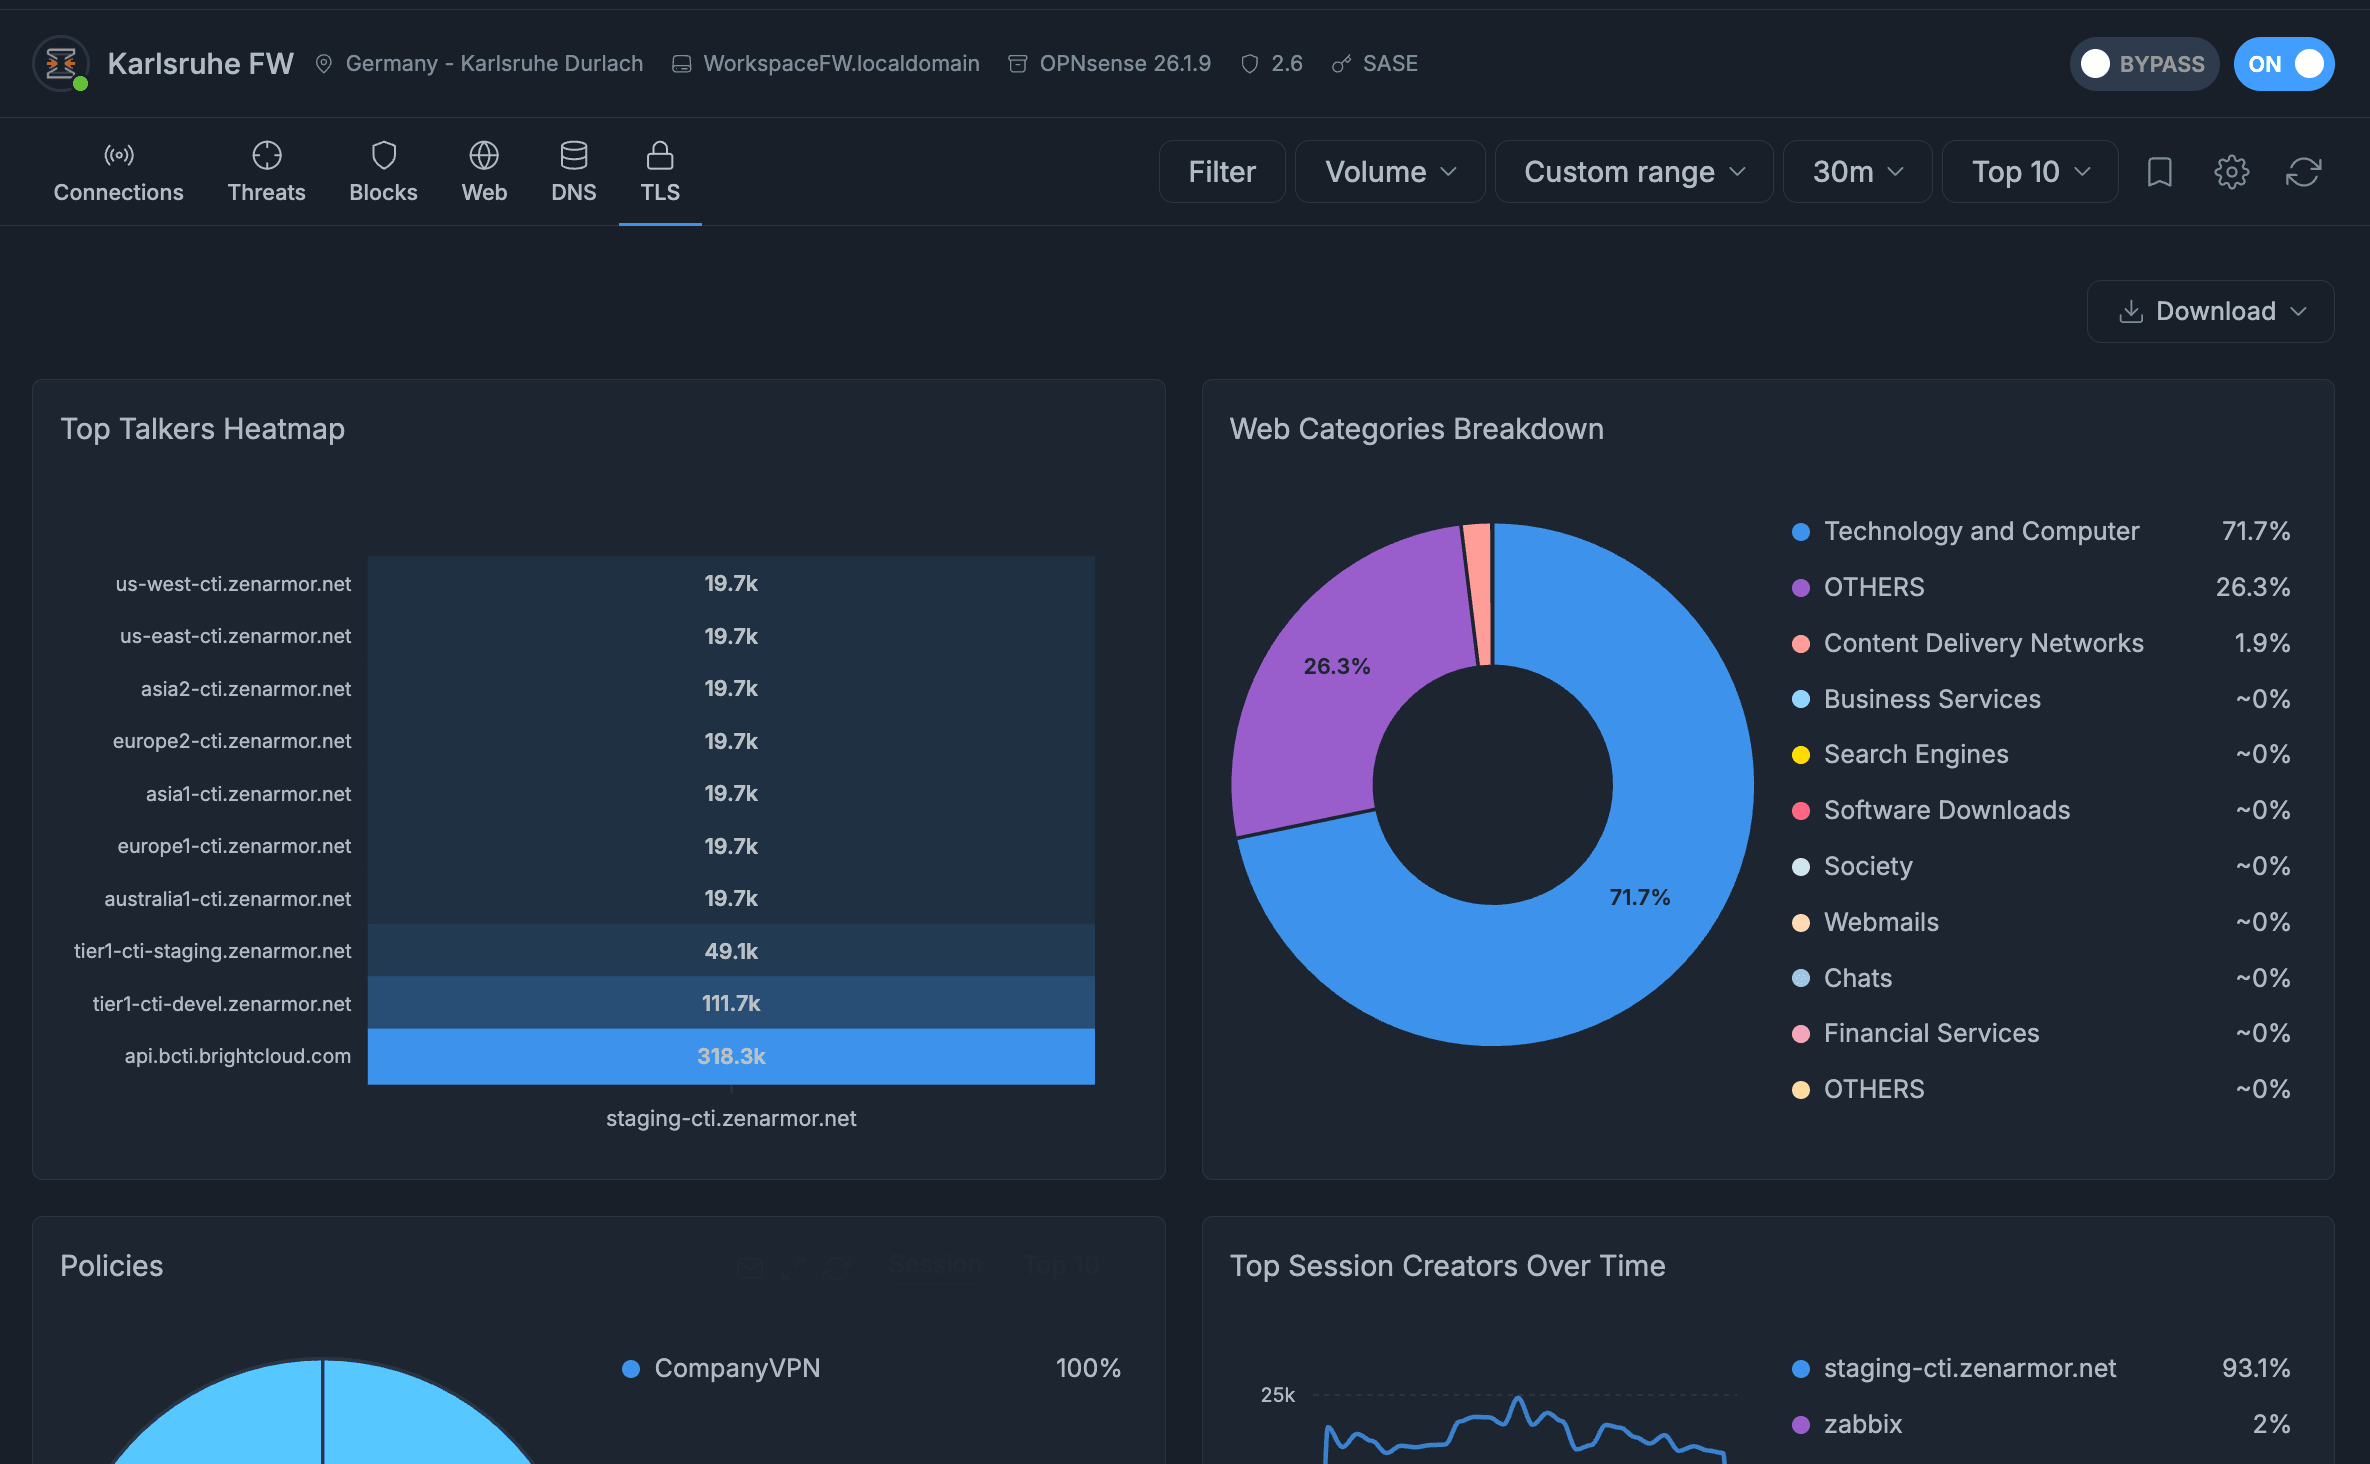
Task: Open report settings gear icon
Action: click(2231, 172)
